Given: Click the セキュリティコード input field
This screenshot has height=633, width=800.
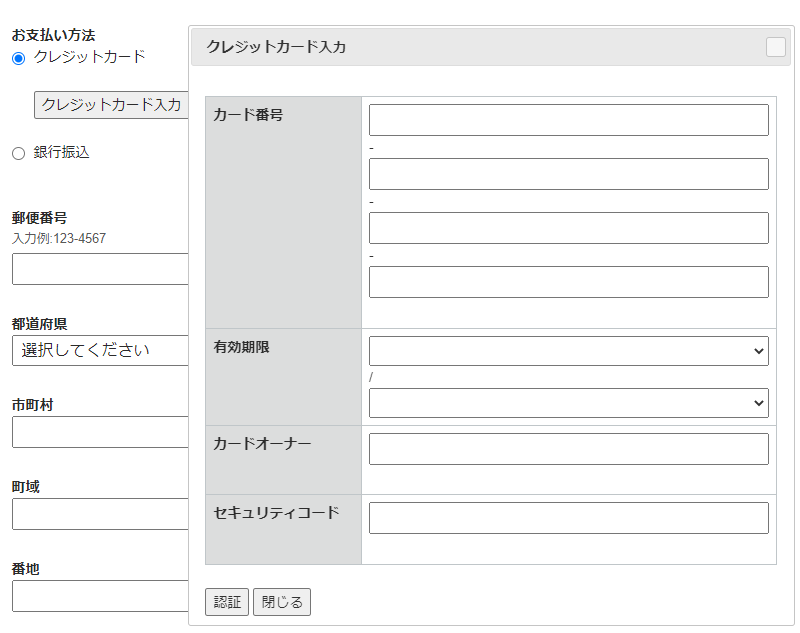Looking at the screenshot, I should point(568,517).
